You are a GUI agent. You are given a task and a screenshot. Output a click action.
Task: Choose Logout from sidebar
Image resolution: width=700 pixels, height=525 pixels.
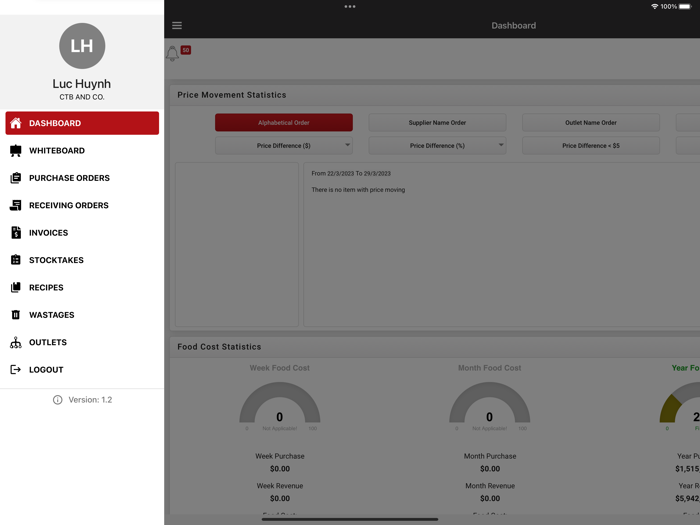point(82,370)
